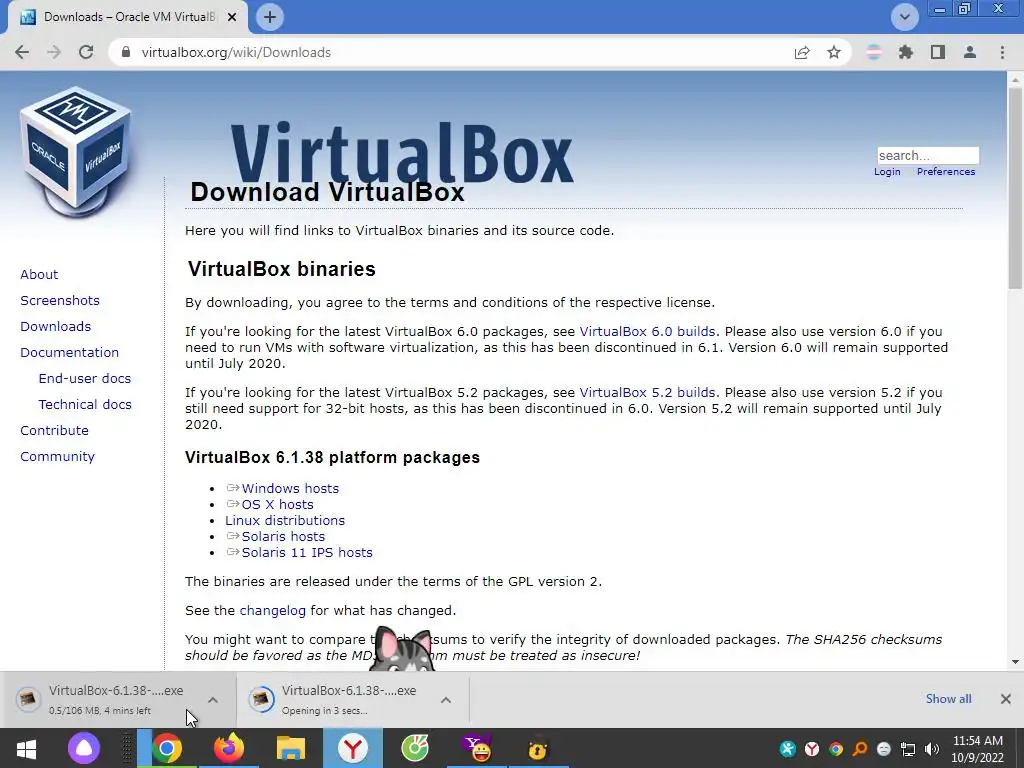Viewport: 1024px width, 768px height.
Task: Open the yellow padlock taskbar icon
Action: pos(537,748)
